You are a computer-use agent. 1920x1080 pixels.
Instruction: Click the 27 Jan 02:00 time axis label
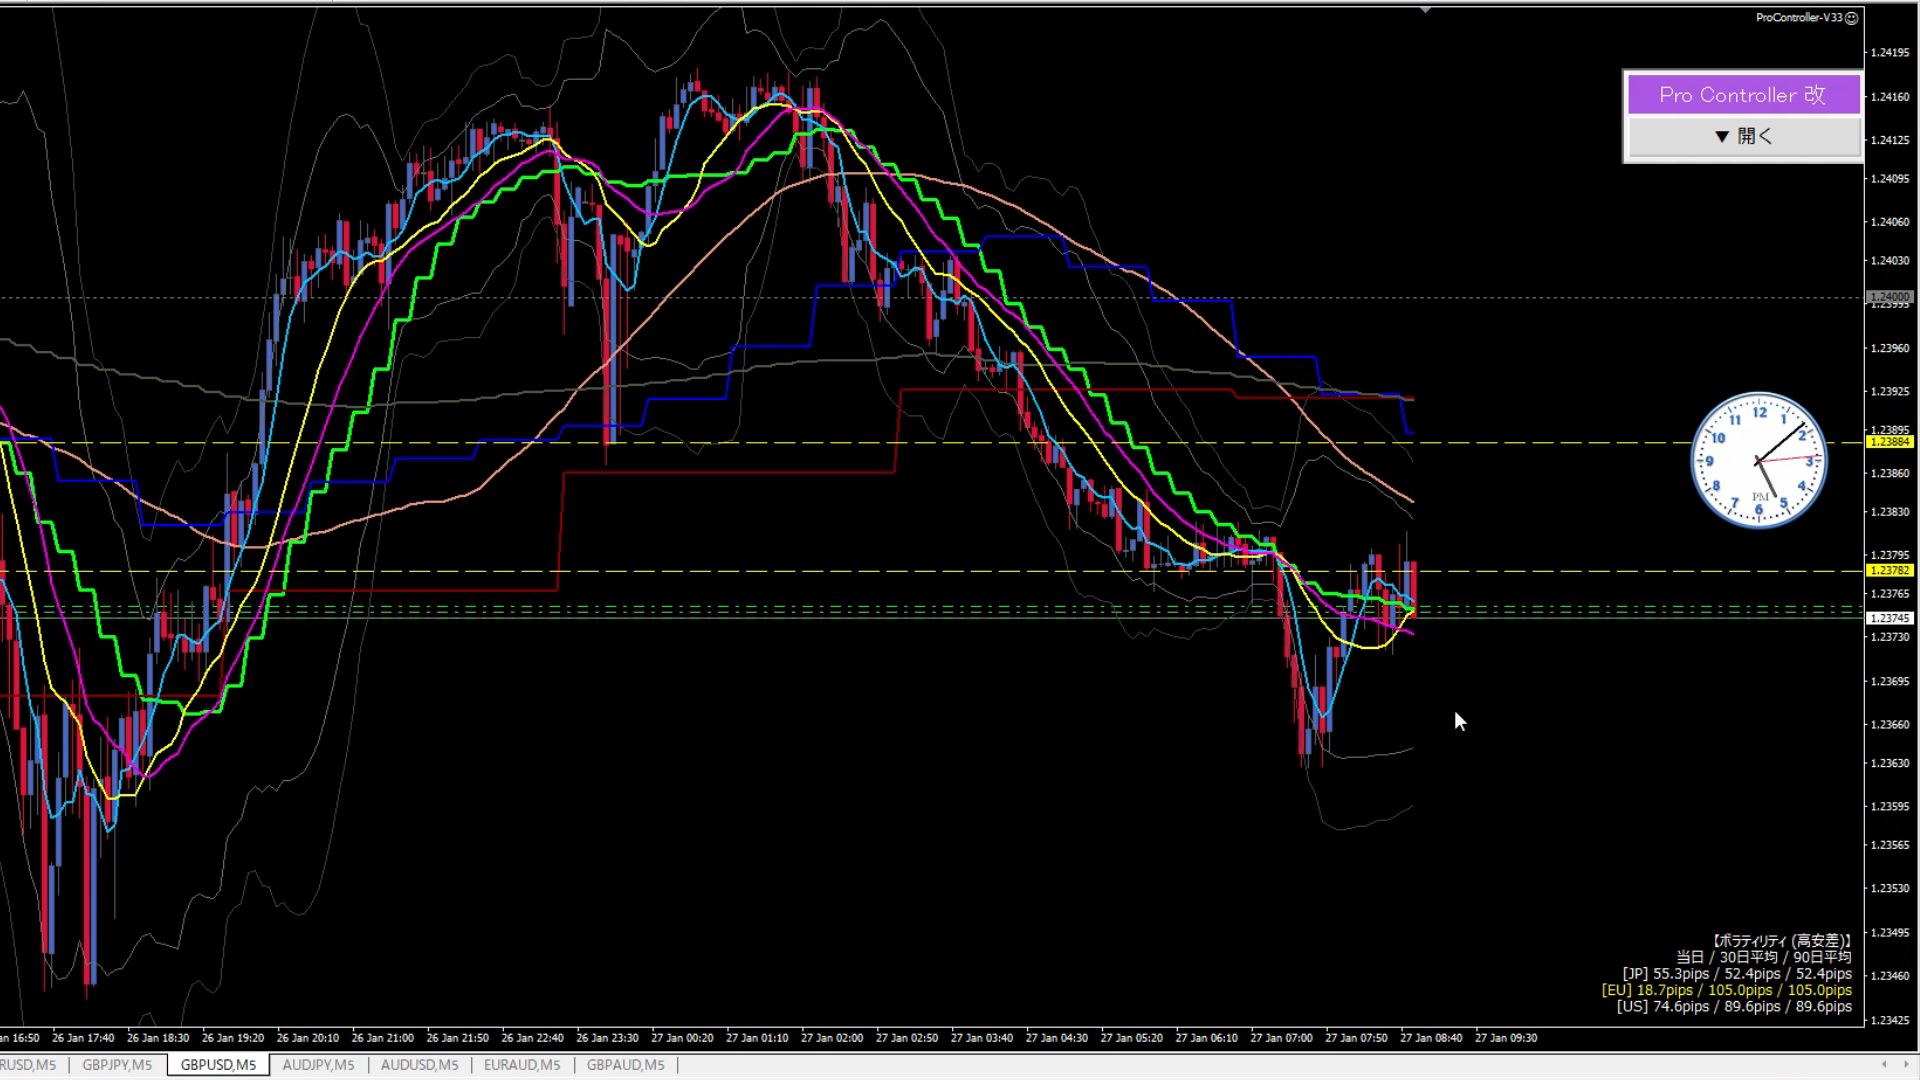(x=832, y=1038)
